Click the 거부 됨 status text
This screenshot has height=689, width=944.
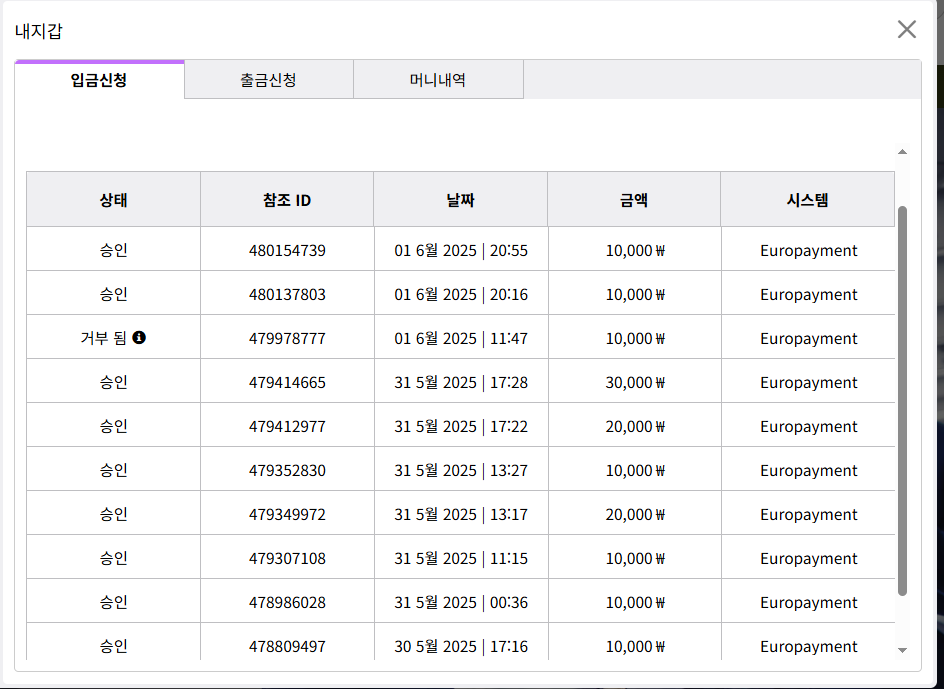click(x=103, y=338)
